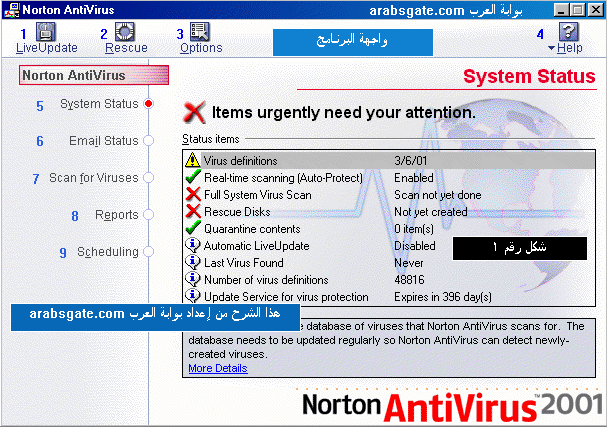Click the red X beside Rescue Disks

point(193,211)
